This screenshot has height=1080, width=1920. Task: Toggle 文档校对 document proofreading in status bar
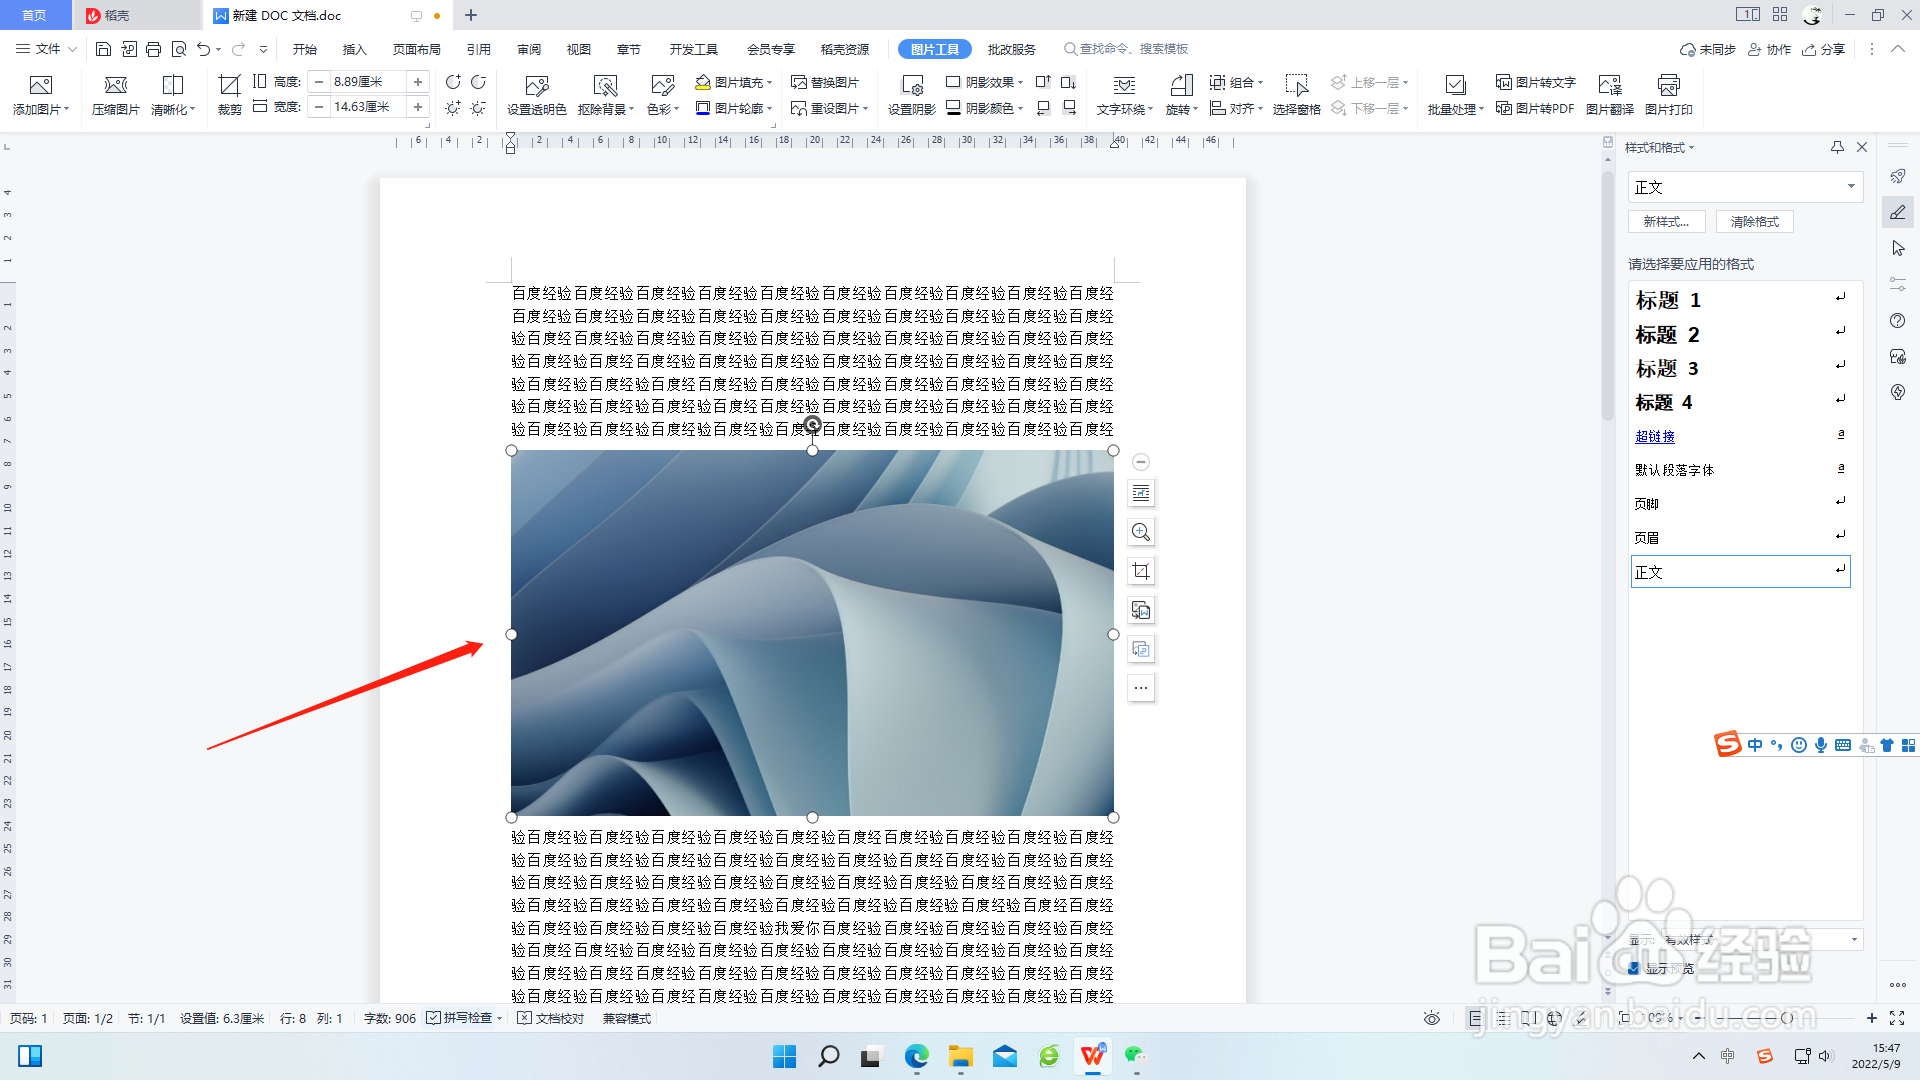click(550, 1018)
